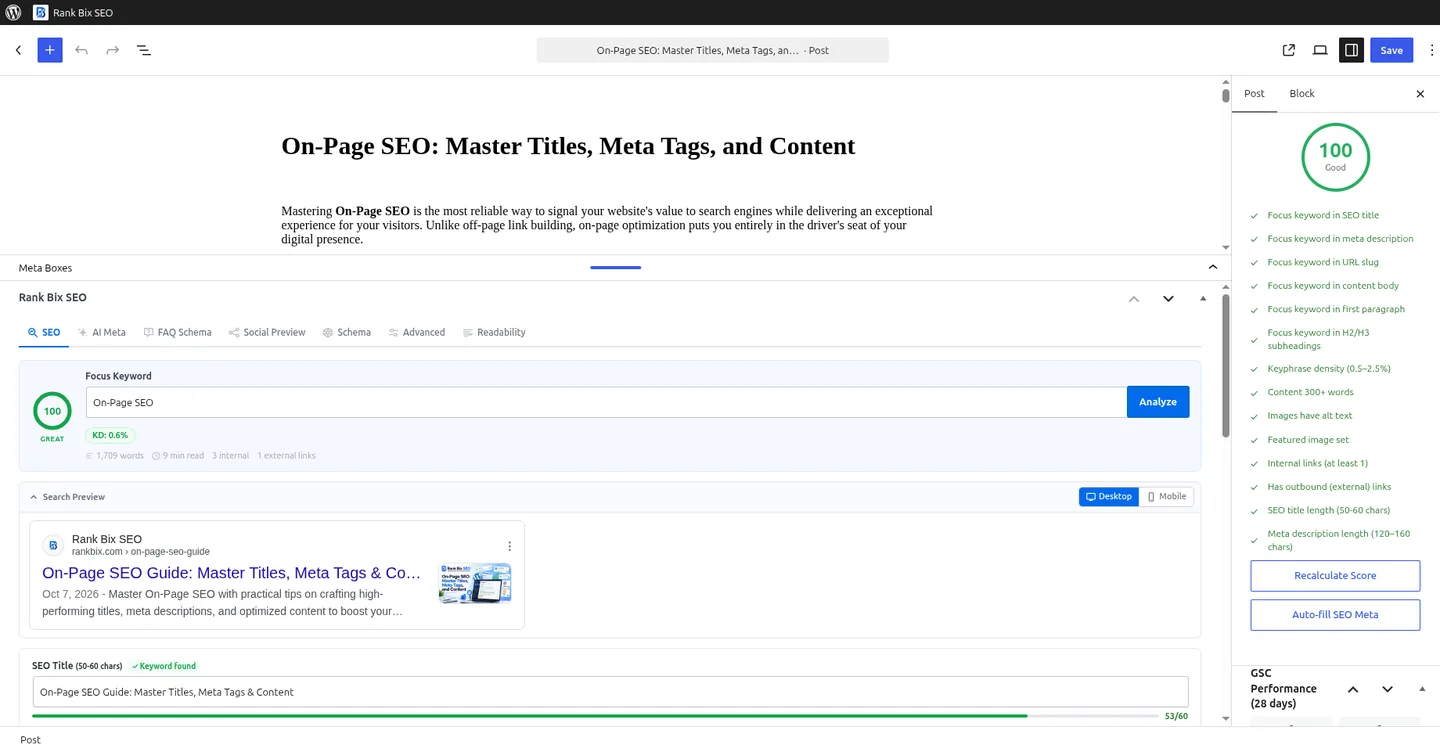Click the Rank Bix SEO admin bar icon

[x=40, y=13]
